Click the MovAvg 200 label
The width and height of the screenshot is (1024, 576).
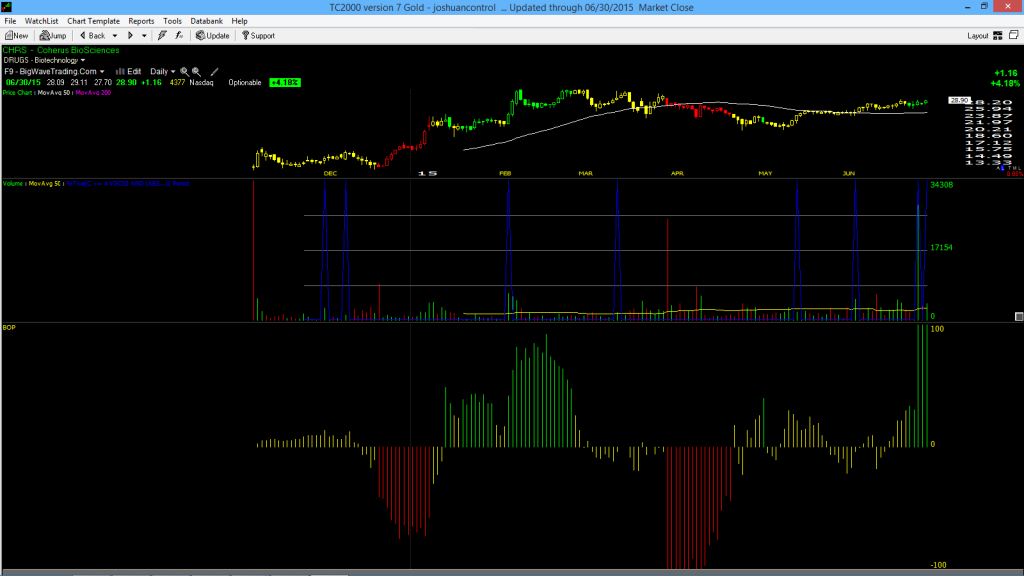93,93
